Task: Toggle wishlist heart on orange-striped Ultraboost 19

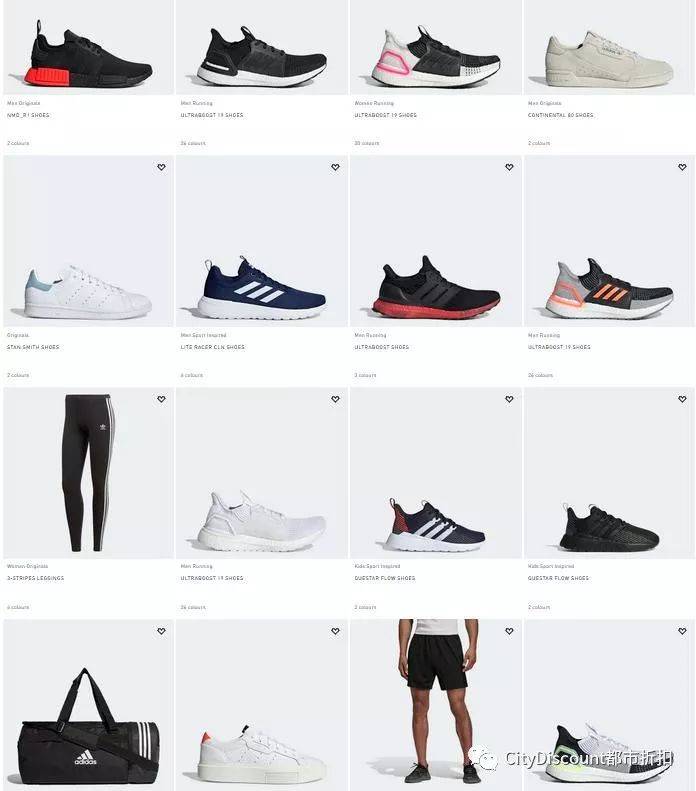Action: click(x=682, y=167)
